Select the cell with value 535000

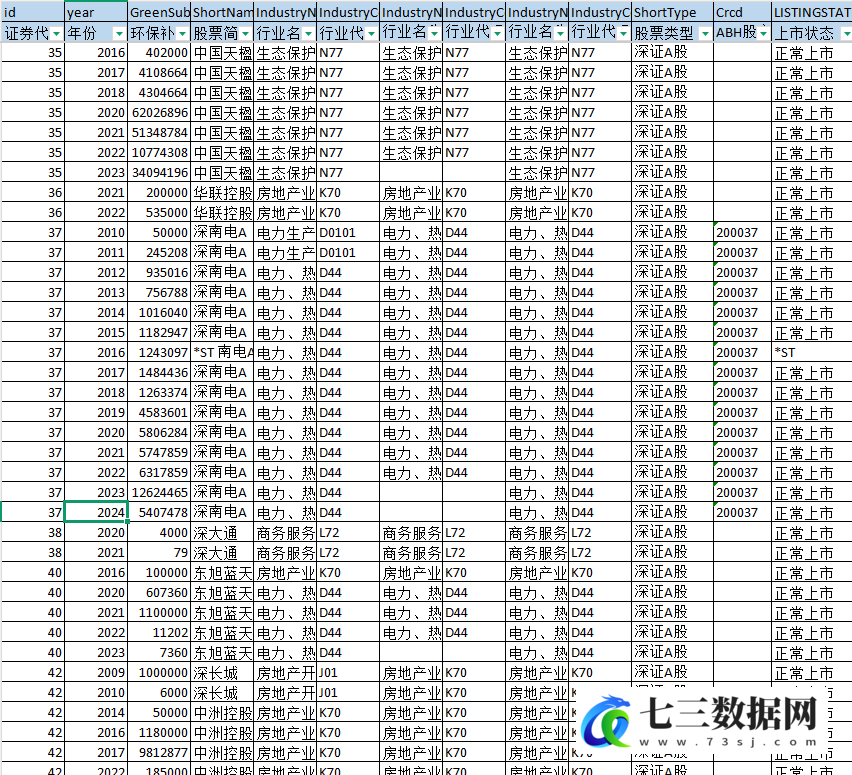coord(159,212)
